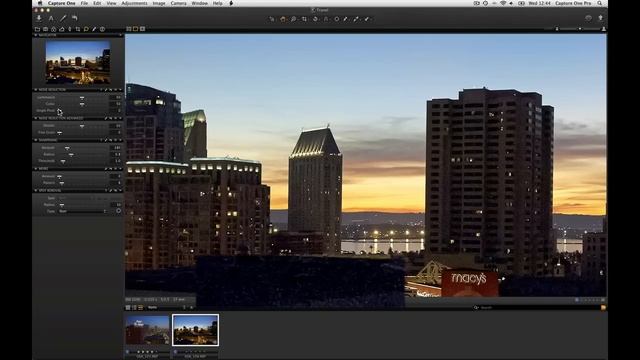Open the Capture camera tool tab
The height and width of the screenshot is (360, 640).
(x=45, y=29)
